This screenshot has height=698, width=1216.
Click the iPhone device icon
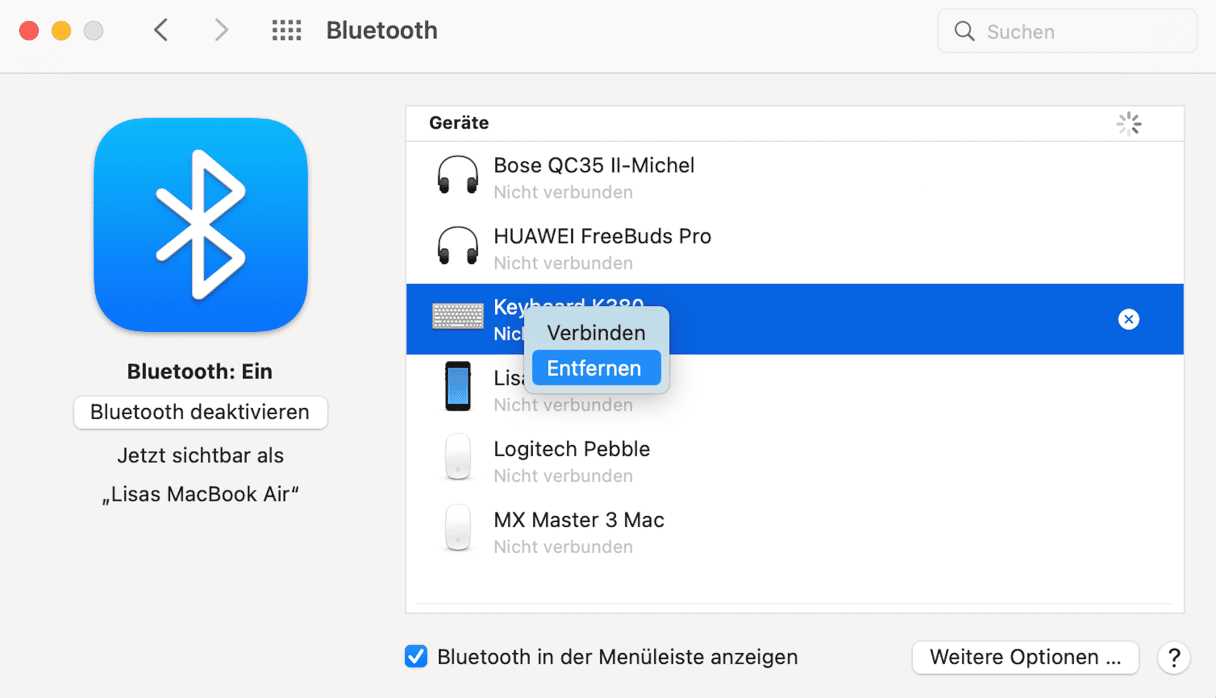tap(458, 387)
